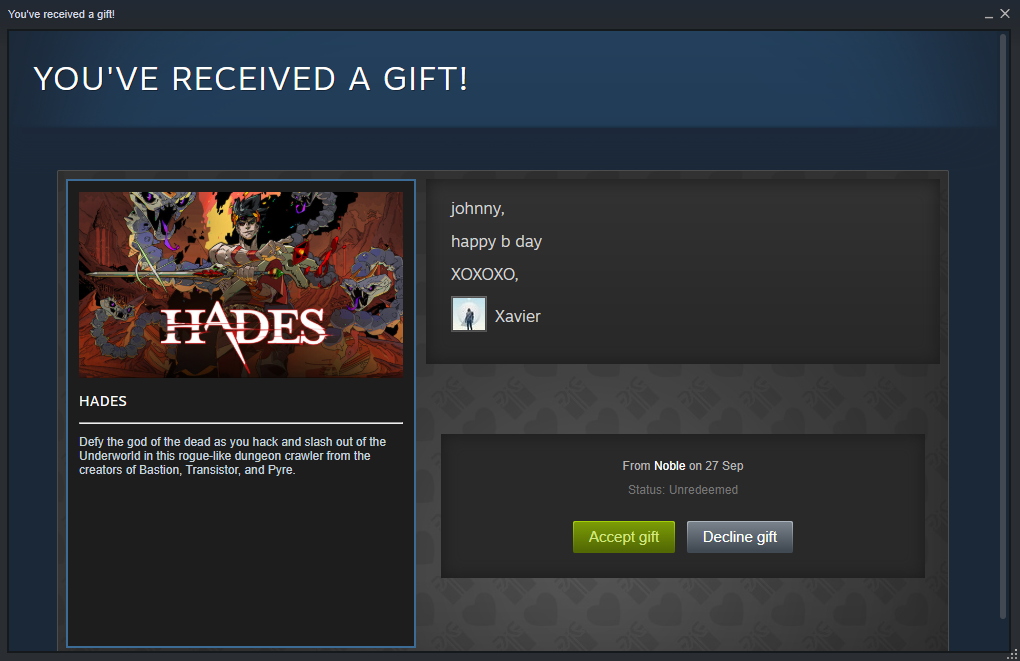
Task: Decline the gift from Noble
Action: (x=740, y=537)
